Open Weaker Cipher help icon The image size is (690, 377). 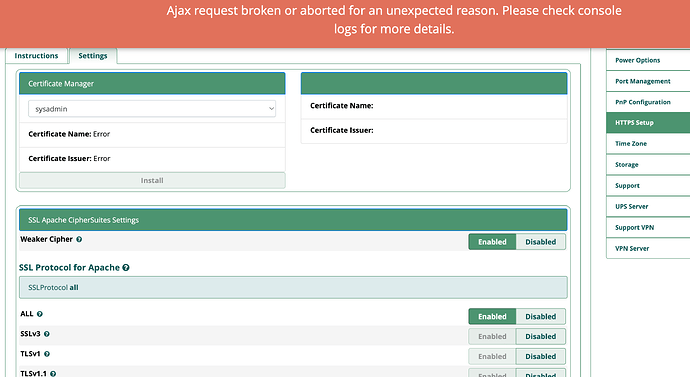point(79,239)
